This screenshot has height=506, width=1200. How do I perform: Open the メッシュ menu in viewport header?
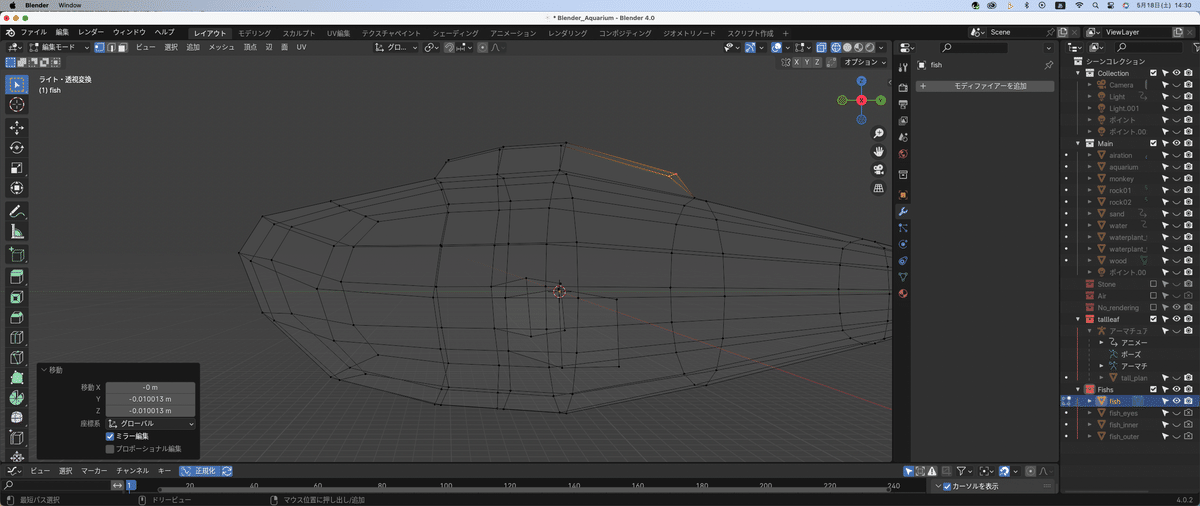(x=221, y=47)
